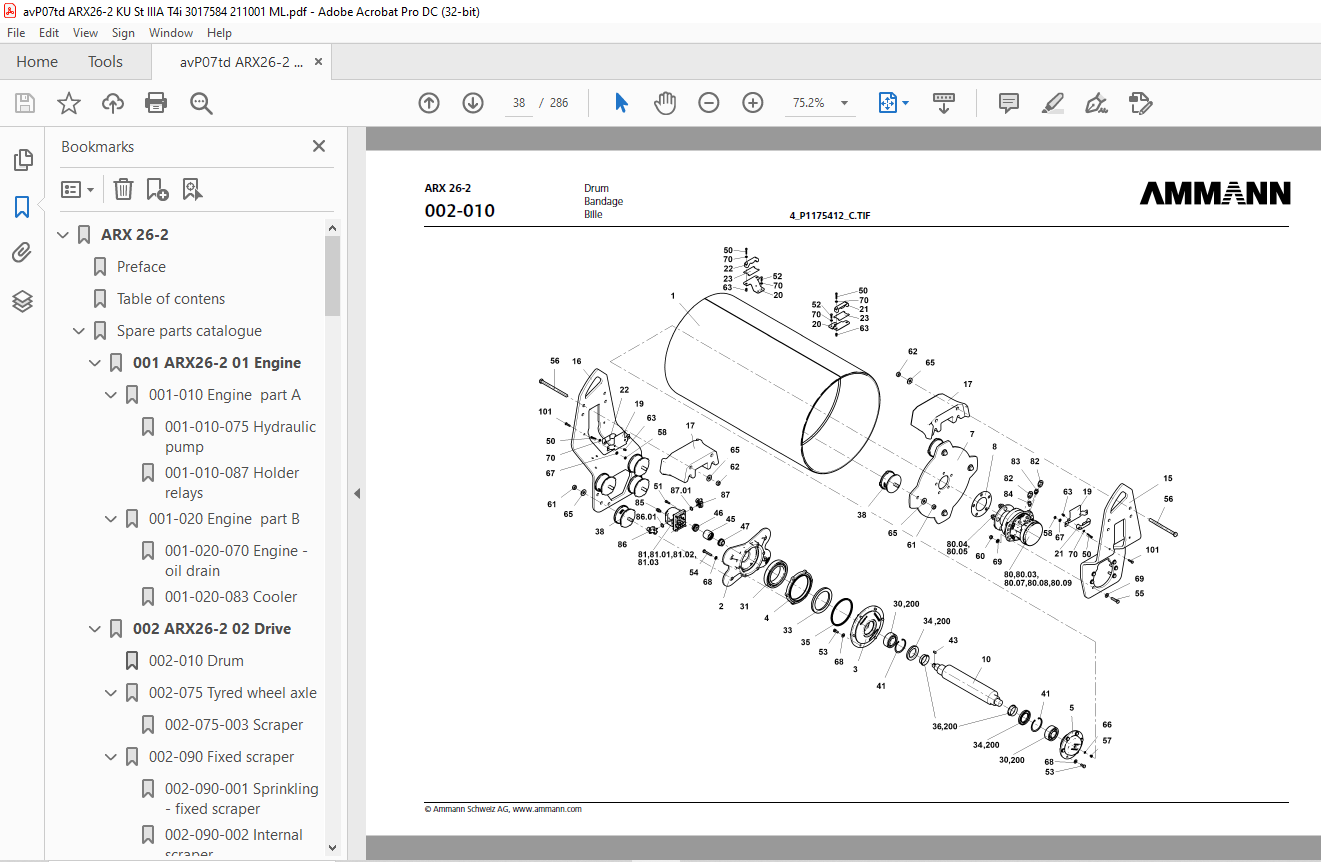
Task: Open bookmarks options menu dropdown
Action: (x=77, y=189)
